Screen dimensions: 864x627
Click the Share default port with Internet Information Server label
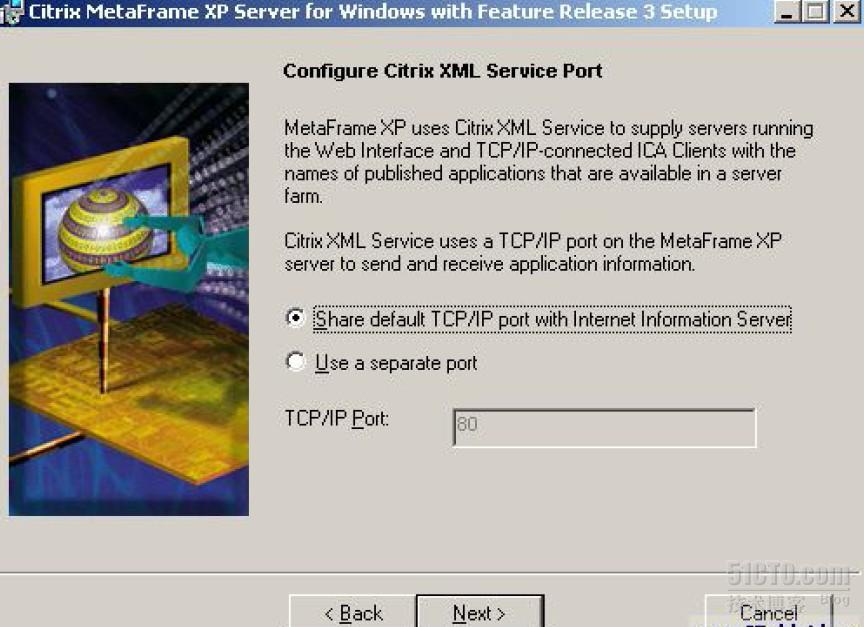(552, 320)
